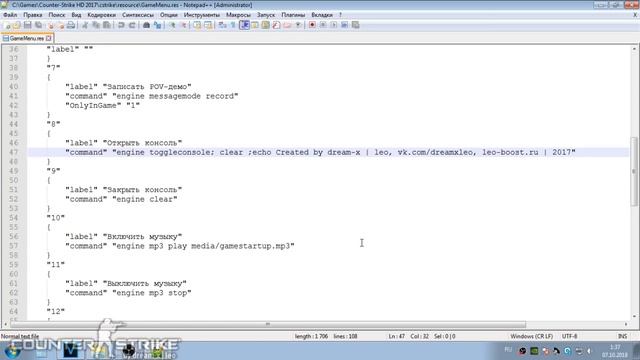Print the document using the Print icon
The image size is (640, 360).
(70, 25)
